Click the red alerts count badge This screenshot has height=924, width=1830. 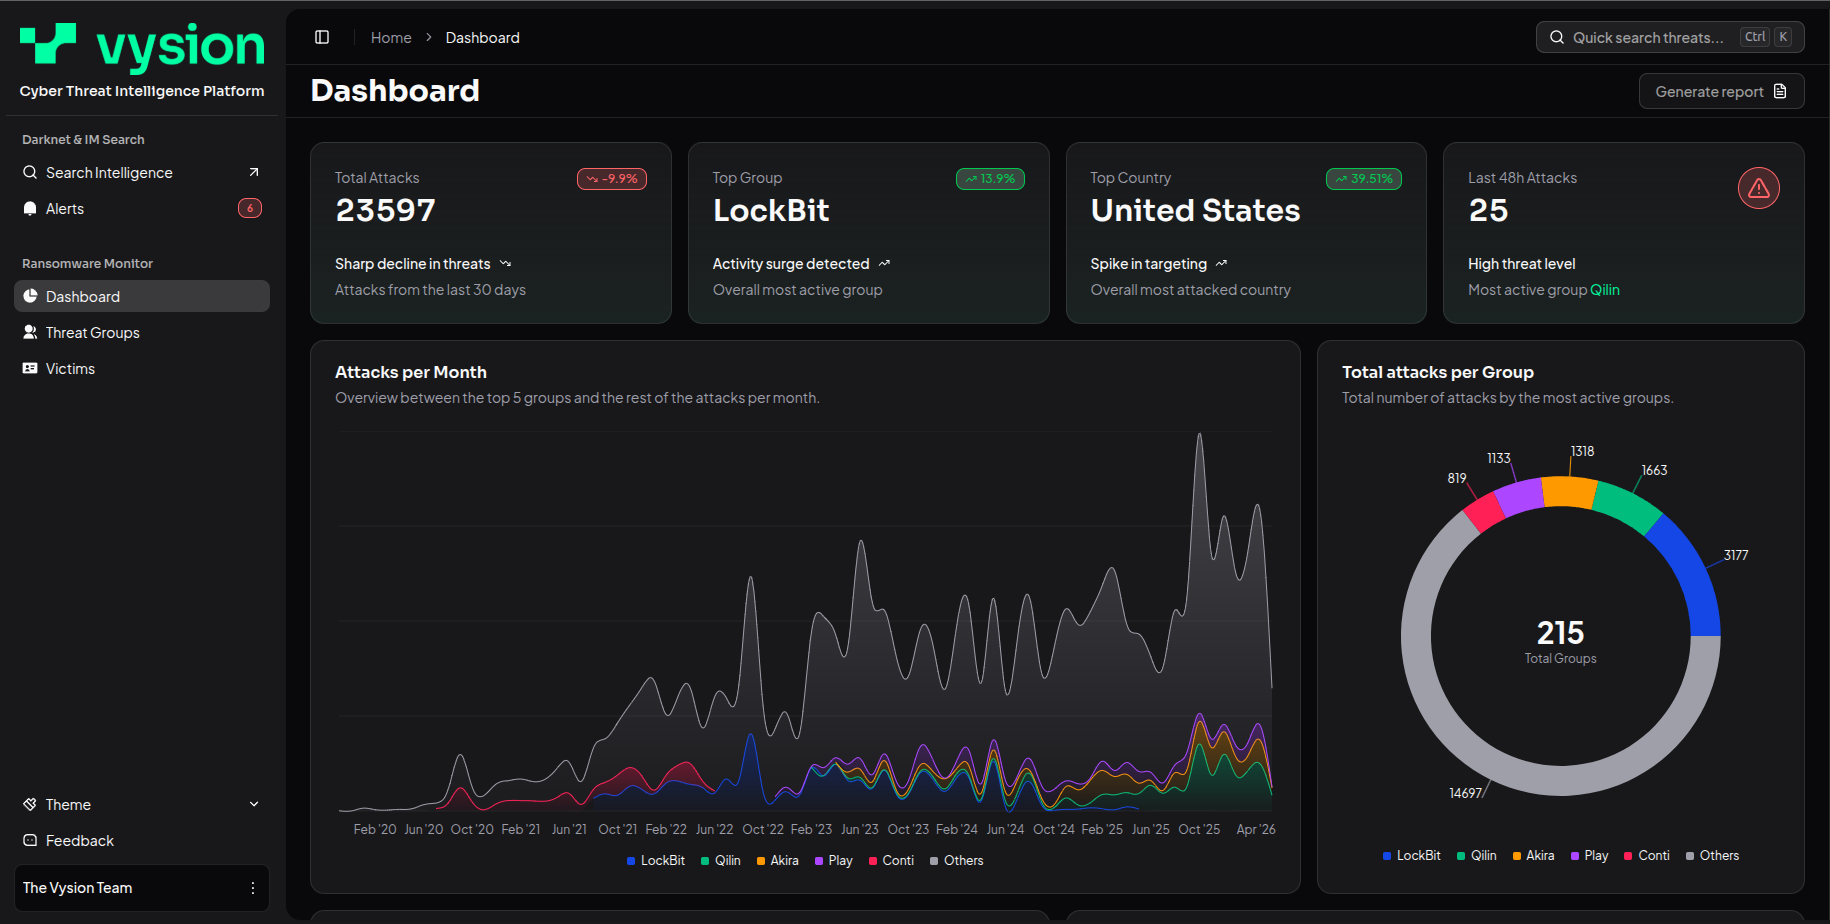250,208
